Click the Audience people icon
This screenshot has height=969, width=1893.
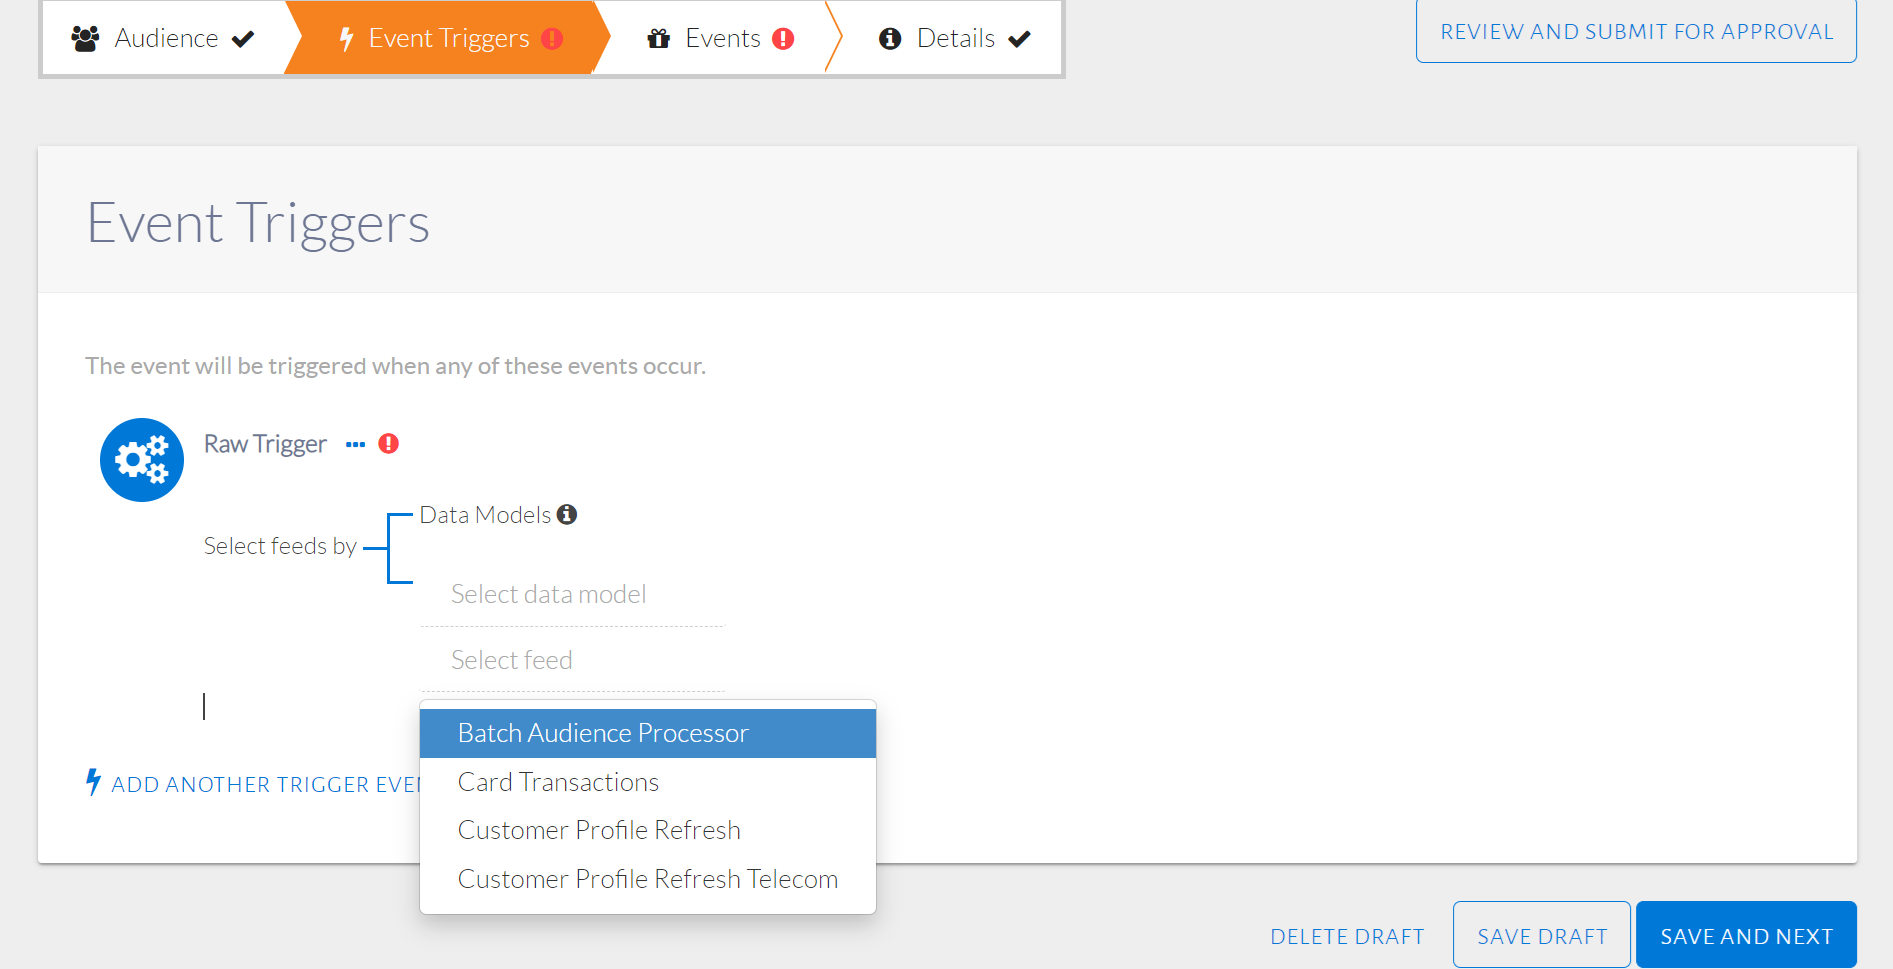(86, 39)
